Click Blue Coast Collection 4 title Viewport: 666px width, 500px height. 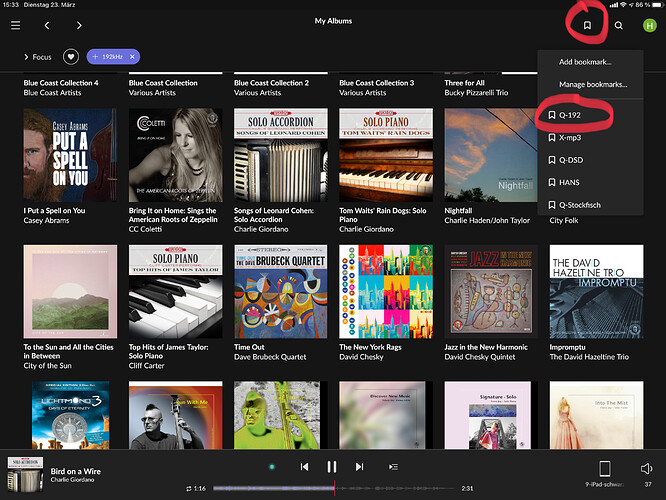(61, 83)
